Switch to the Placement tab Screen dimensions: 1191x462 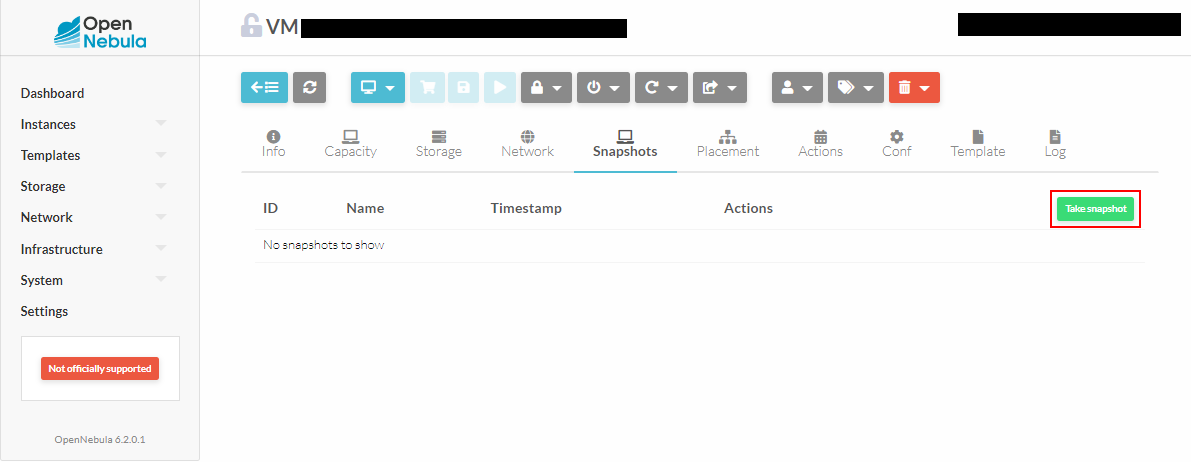pyautogui.click(x=727, y=144)
